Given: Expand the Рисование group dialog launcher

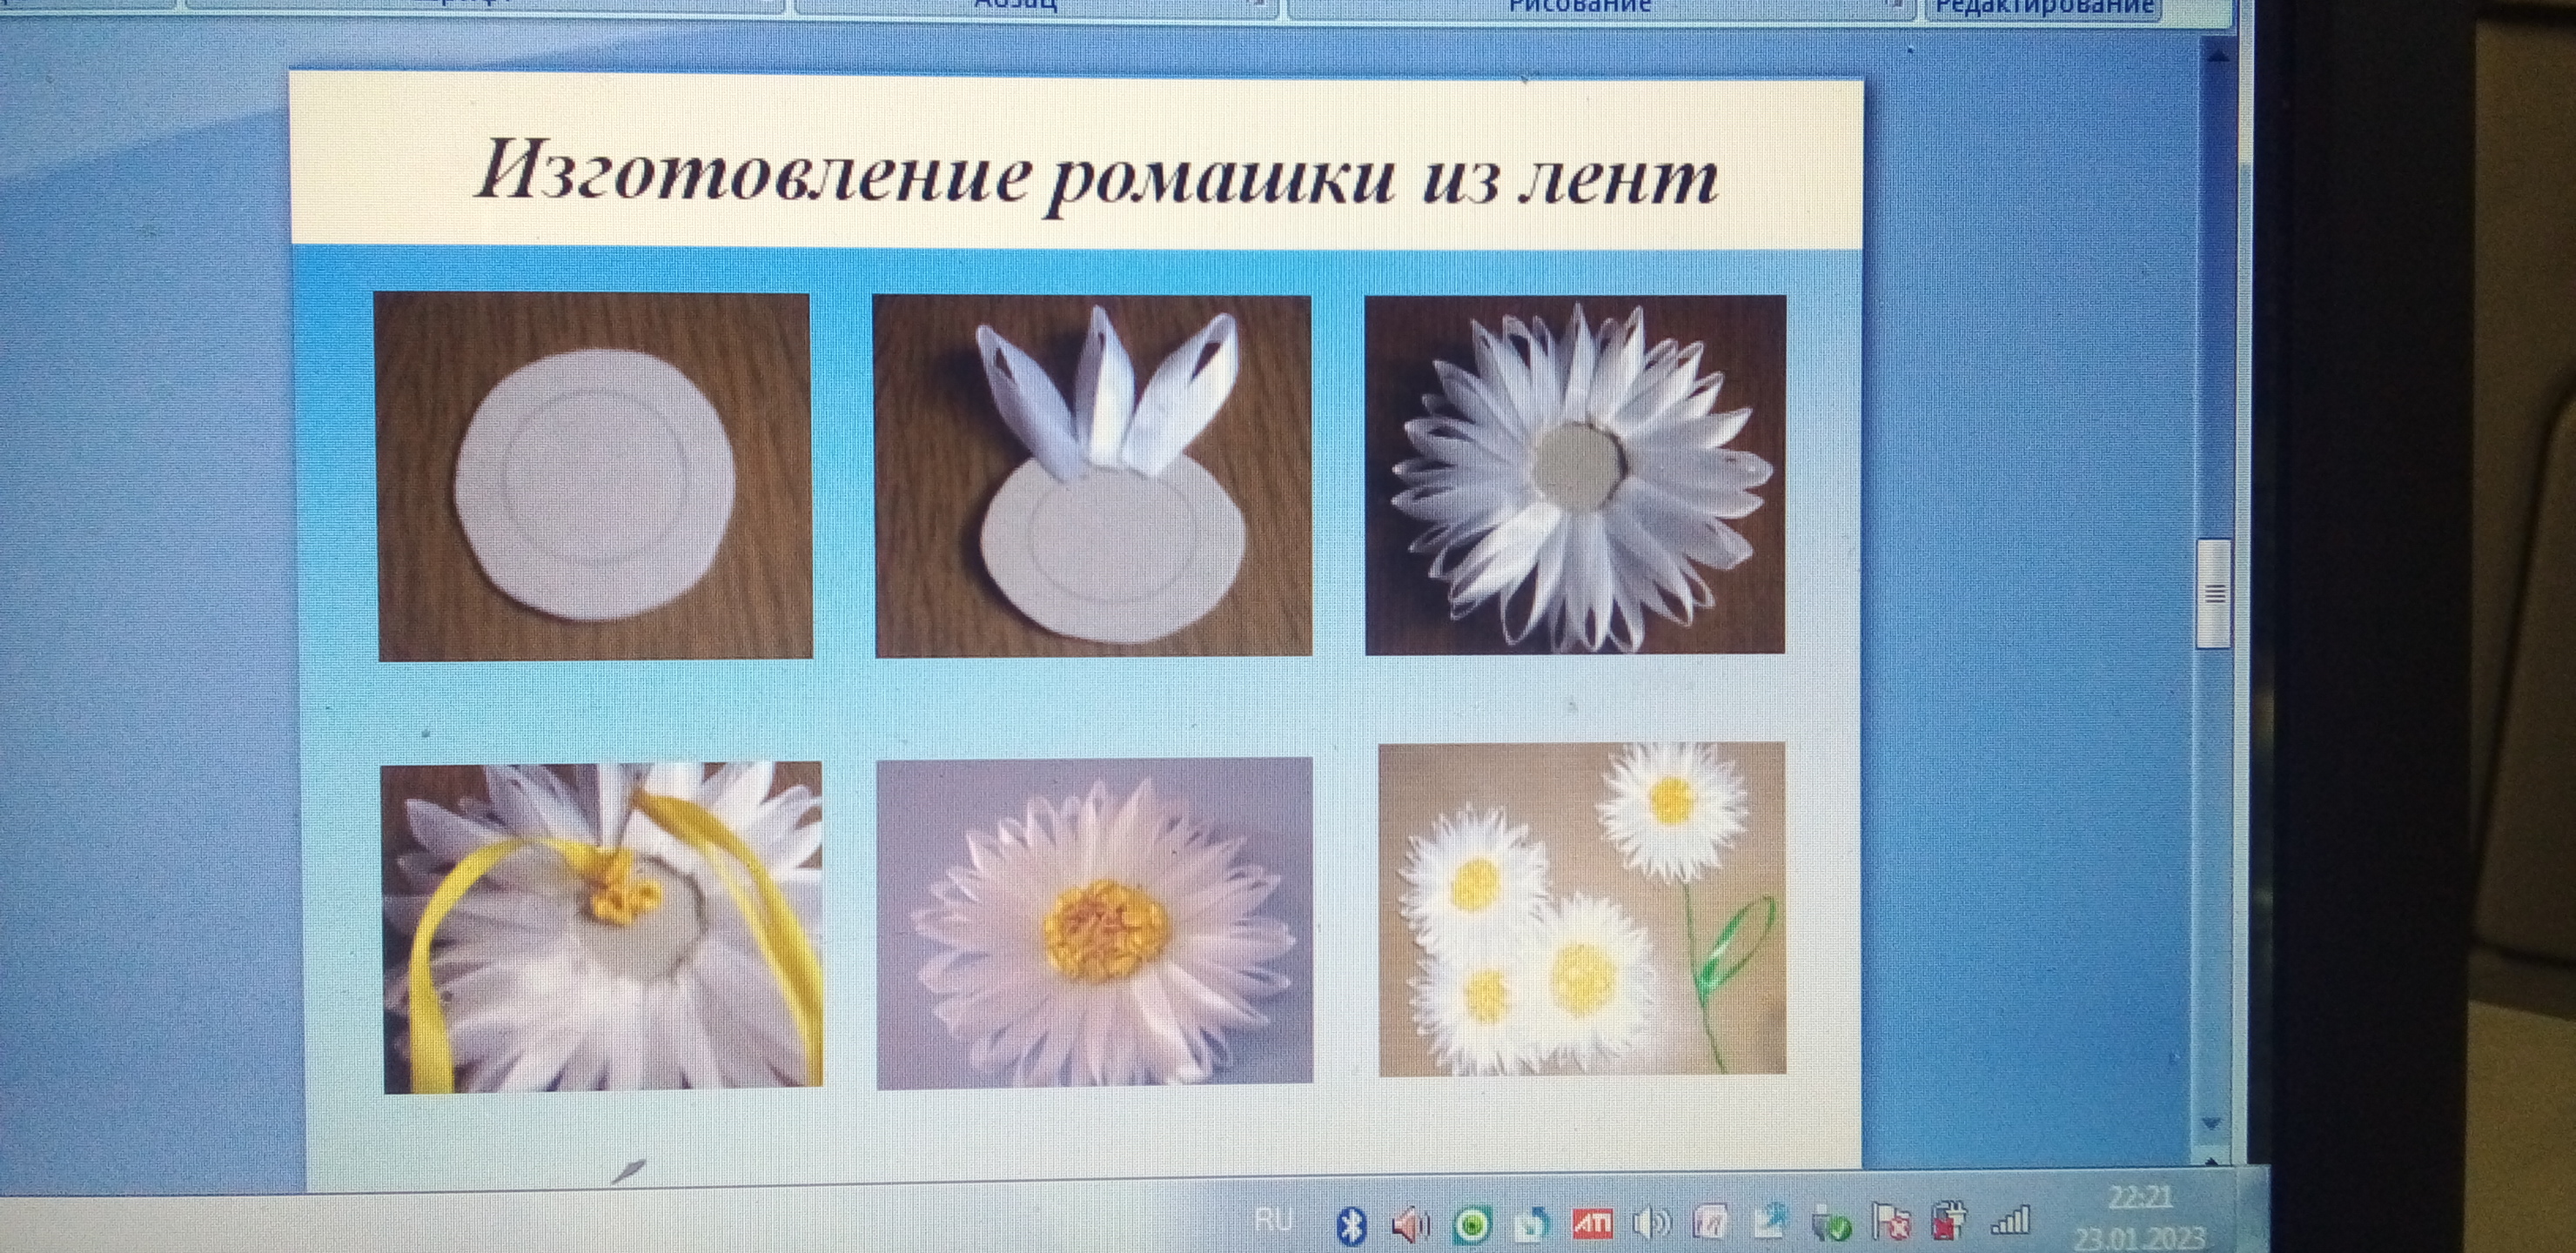Looking at the screenshot, I should click(x=1894, y=6).
